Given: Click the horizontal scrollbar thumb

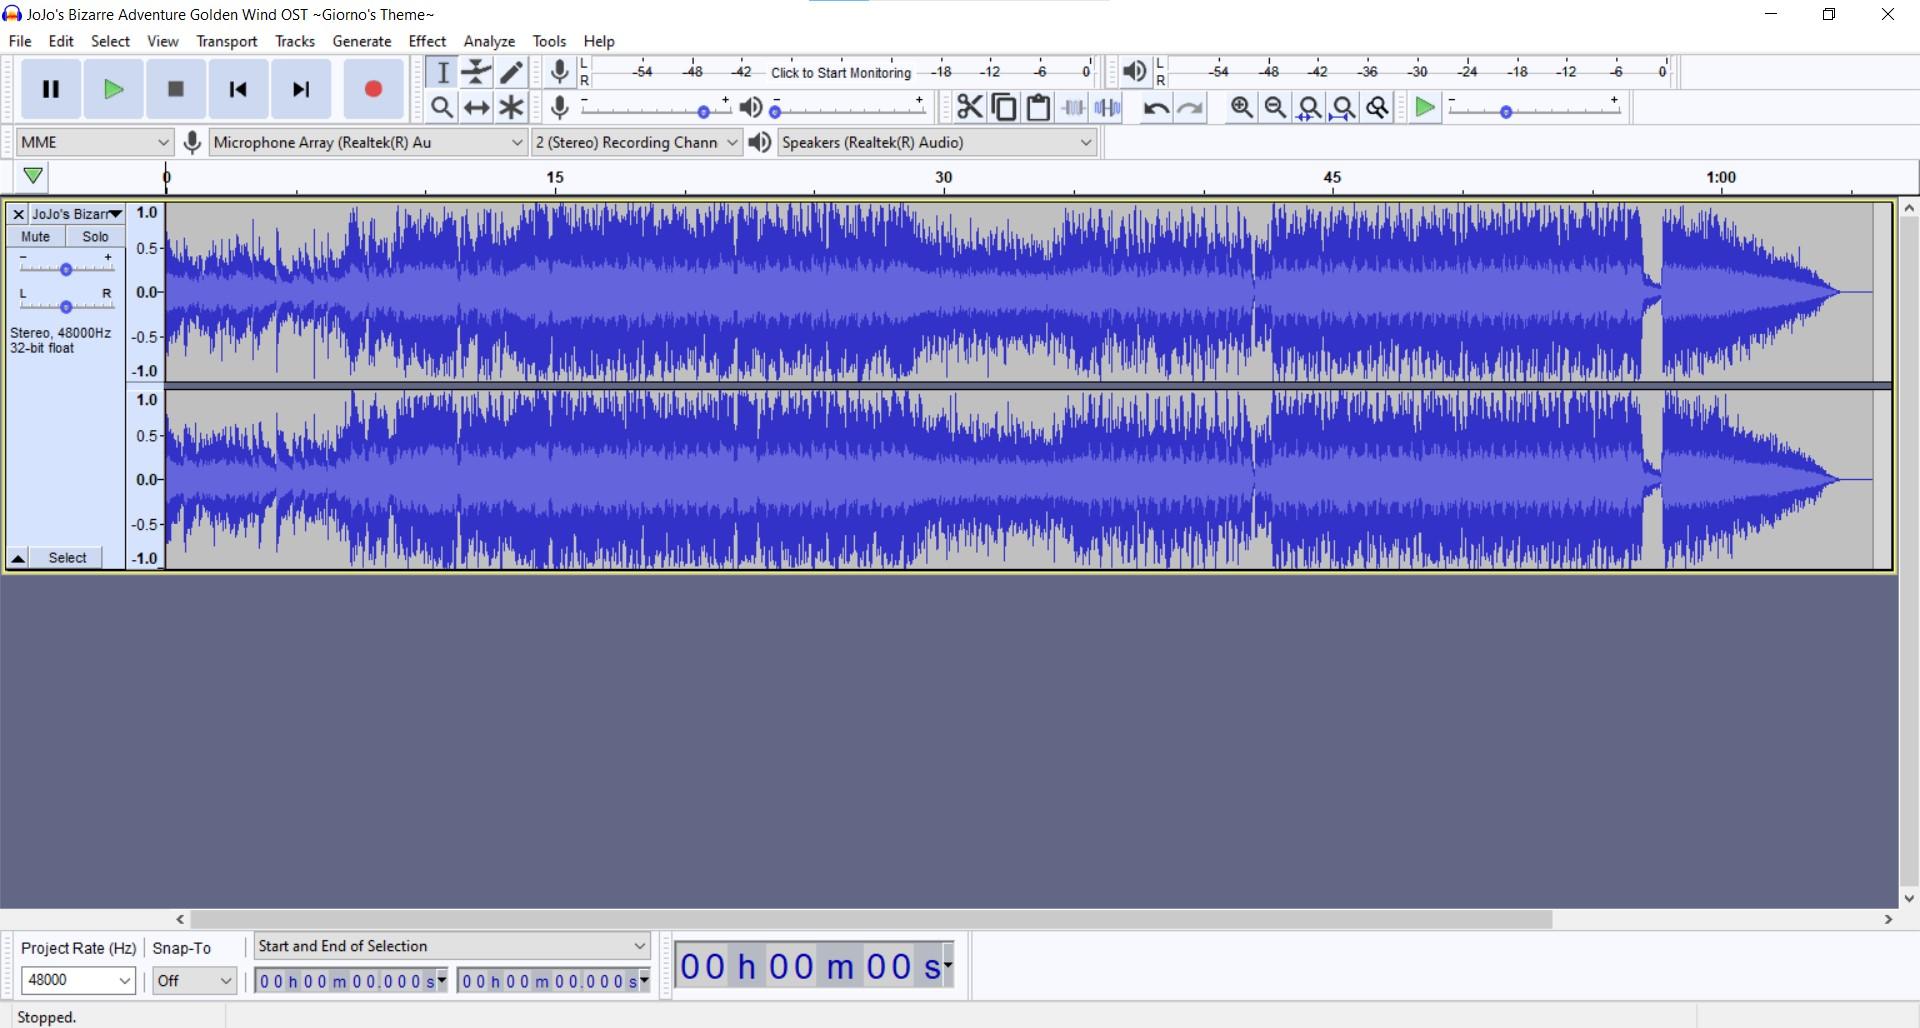Looking at the screenshot, I should pyautogui.click(x=871, y=919).
